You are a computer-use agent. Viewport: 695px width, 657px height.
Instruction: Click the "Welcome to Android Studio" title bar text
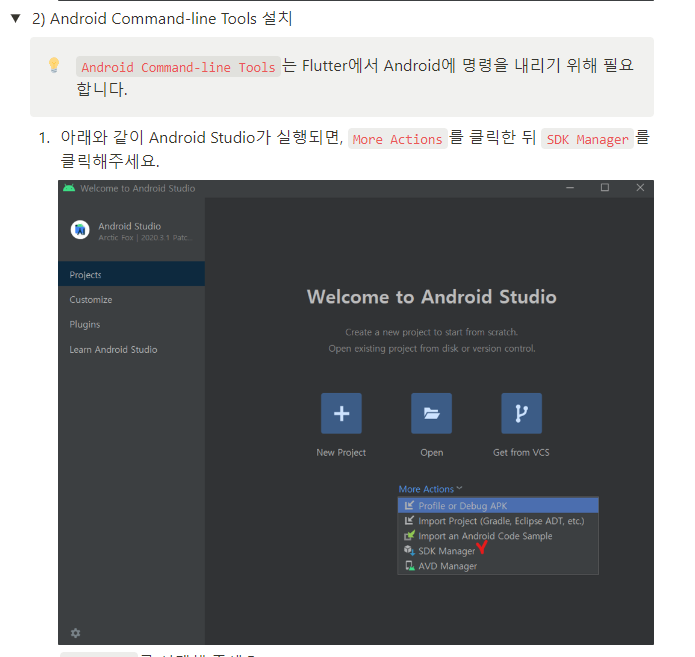pyautogui.click(x=137, y=188)
